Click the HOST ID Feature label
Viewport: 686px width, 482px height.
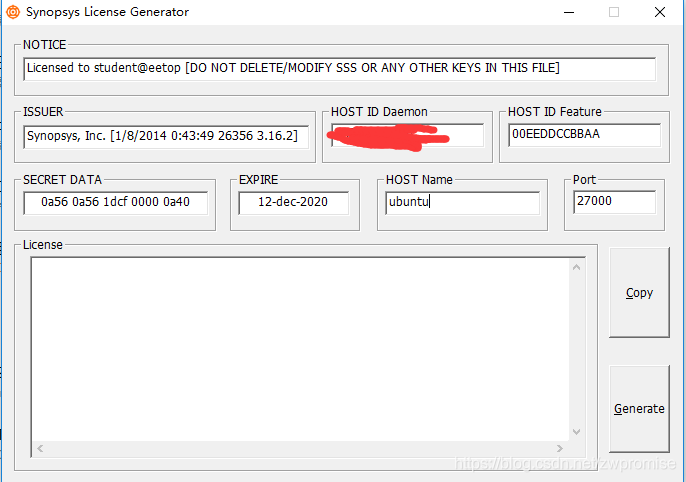click(555, 112)
